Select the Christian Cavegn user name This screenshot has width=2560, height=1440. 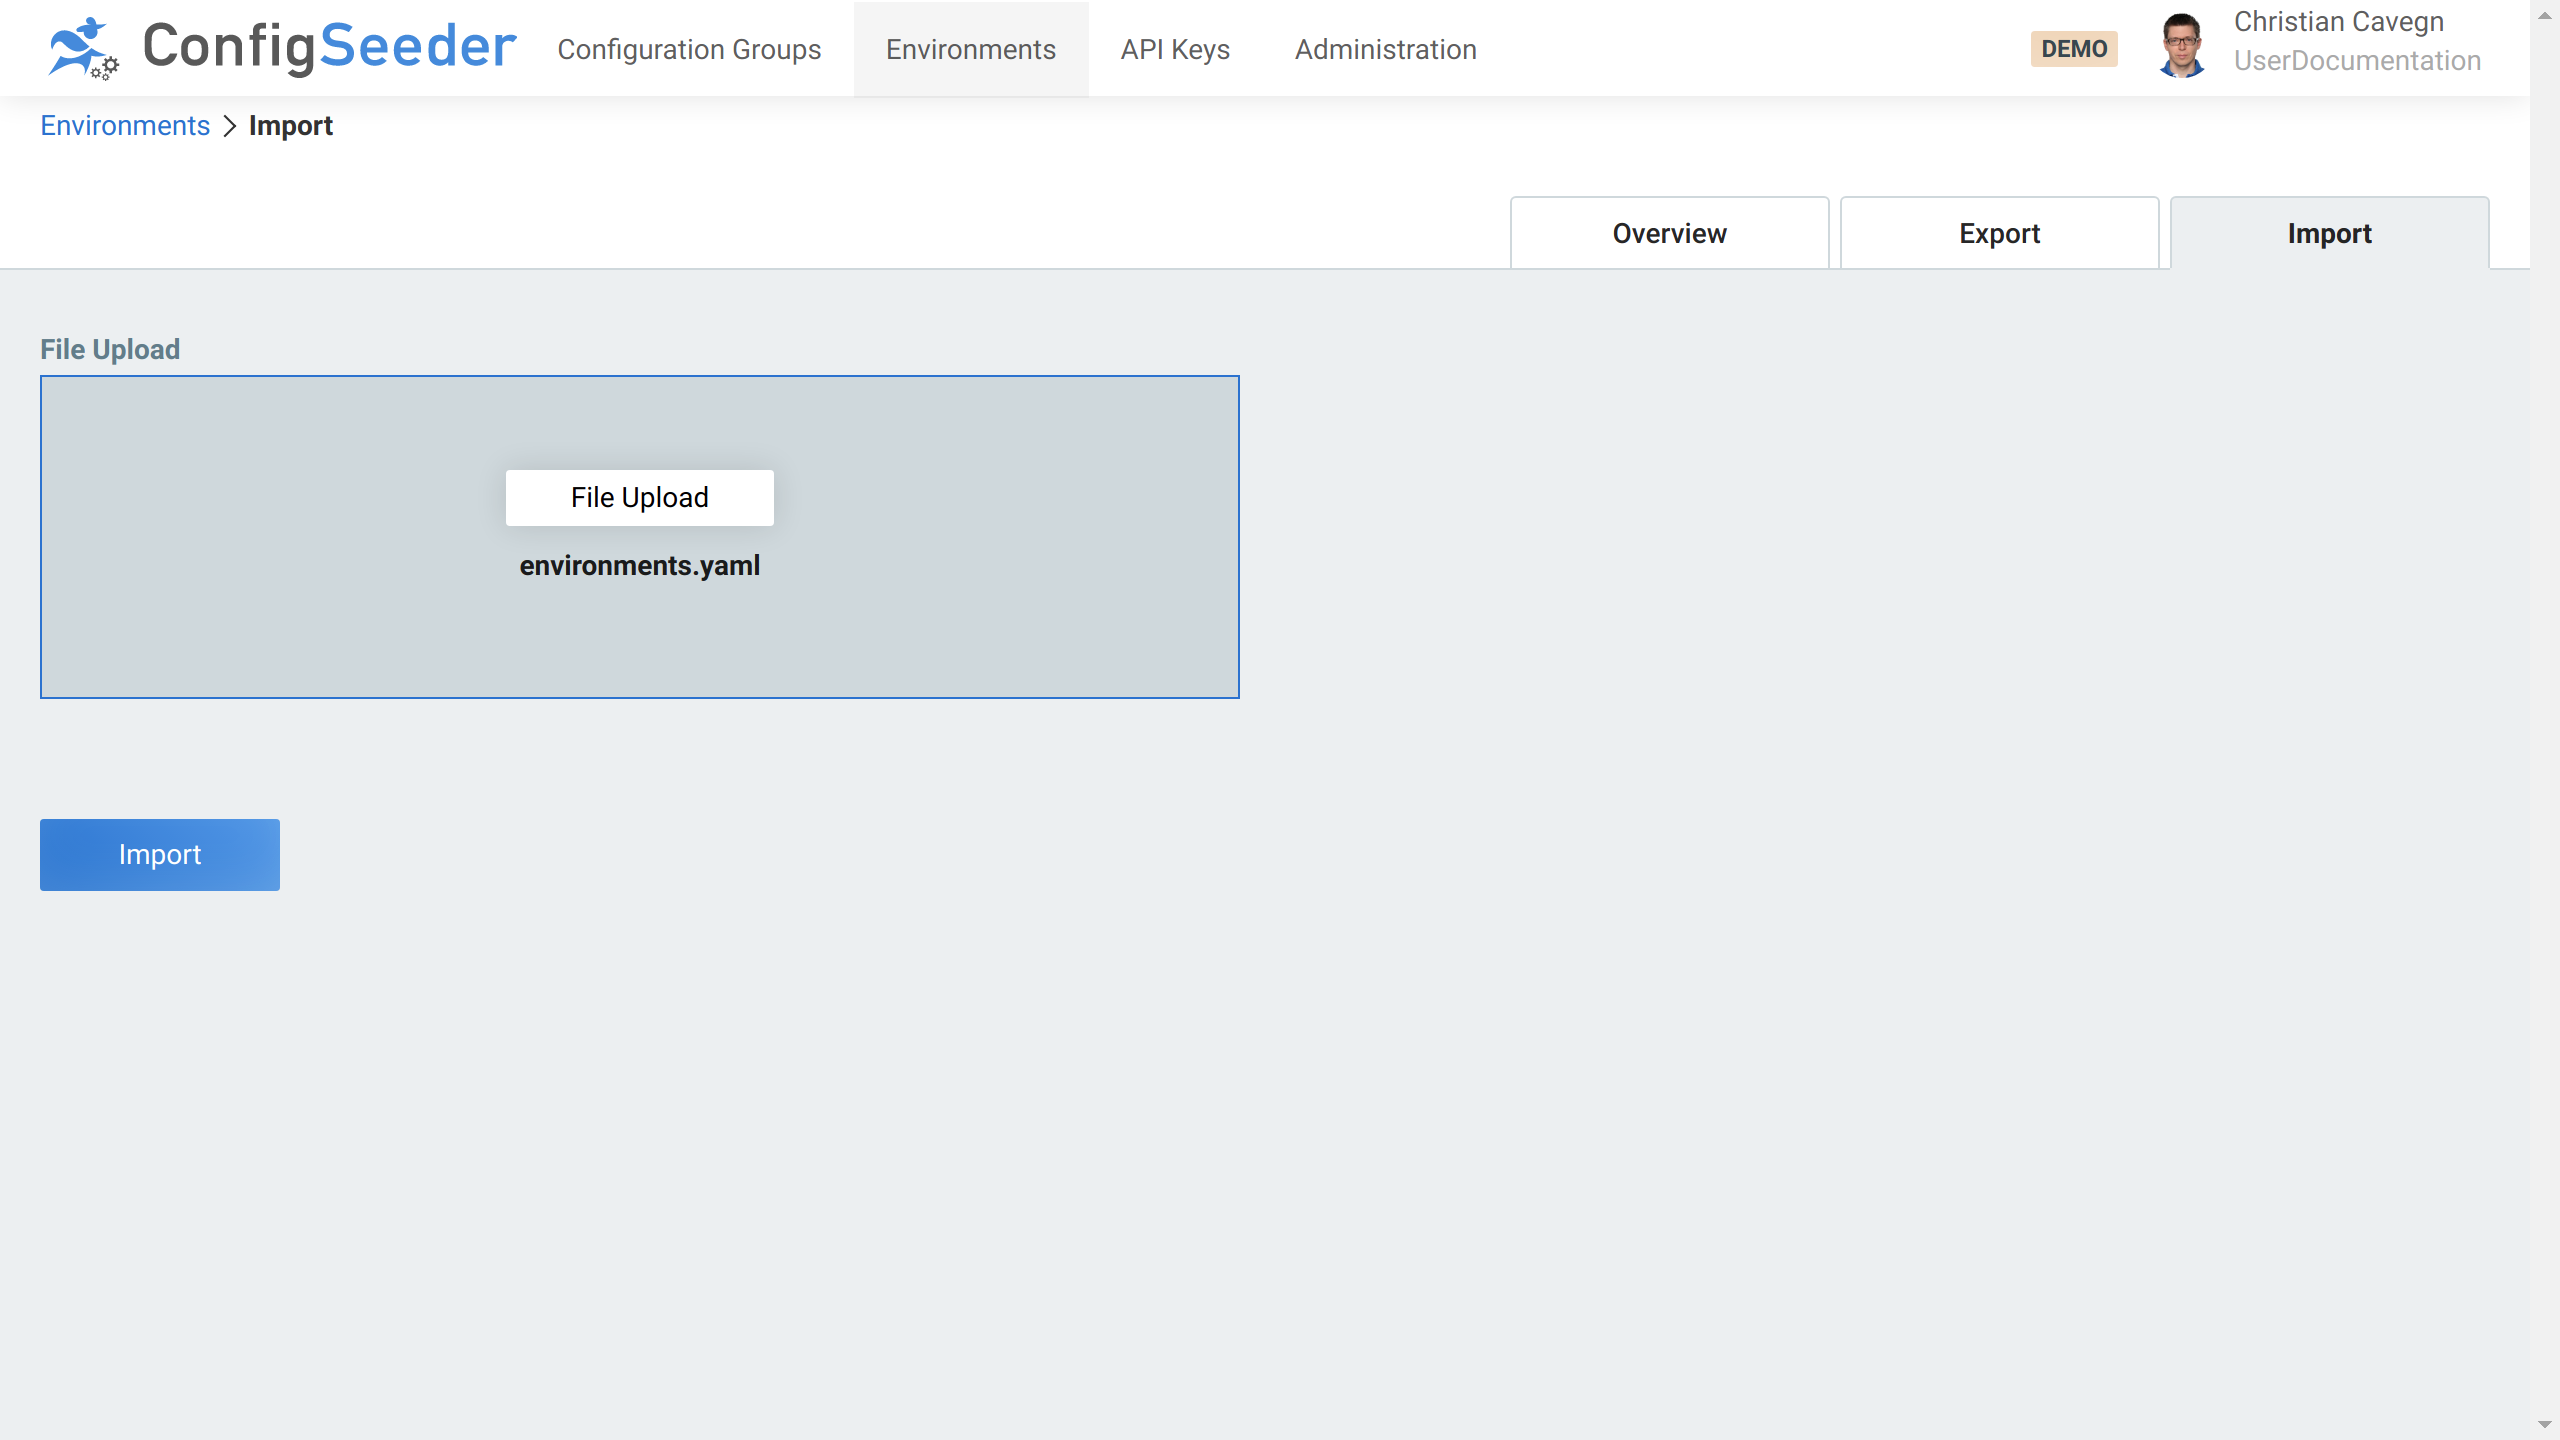[x=2339, y=21]
